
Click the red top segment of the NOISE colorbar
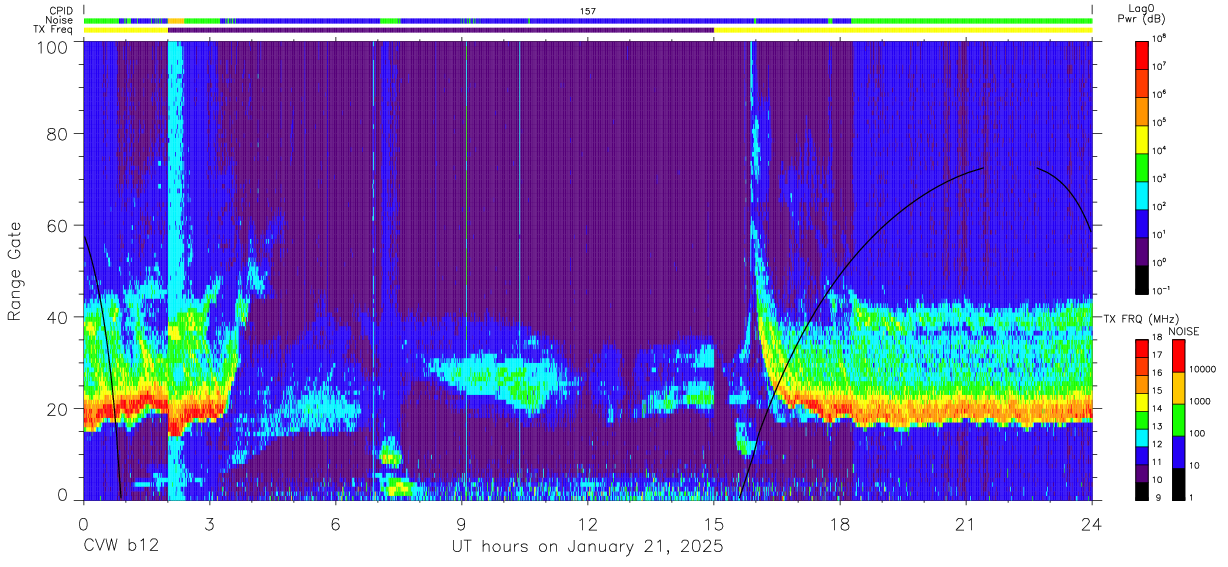(x=1177, y=356)
